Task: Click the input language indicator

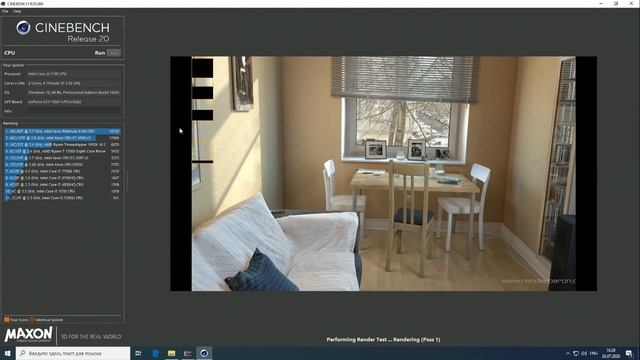Action: click(594, 353)
